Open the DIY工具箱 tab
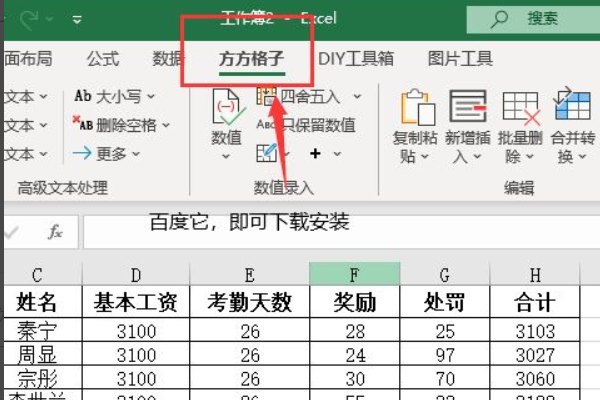 point(356,59)
